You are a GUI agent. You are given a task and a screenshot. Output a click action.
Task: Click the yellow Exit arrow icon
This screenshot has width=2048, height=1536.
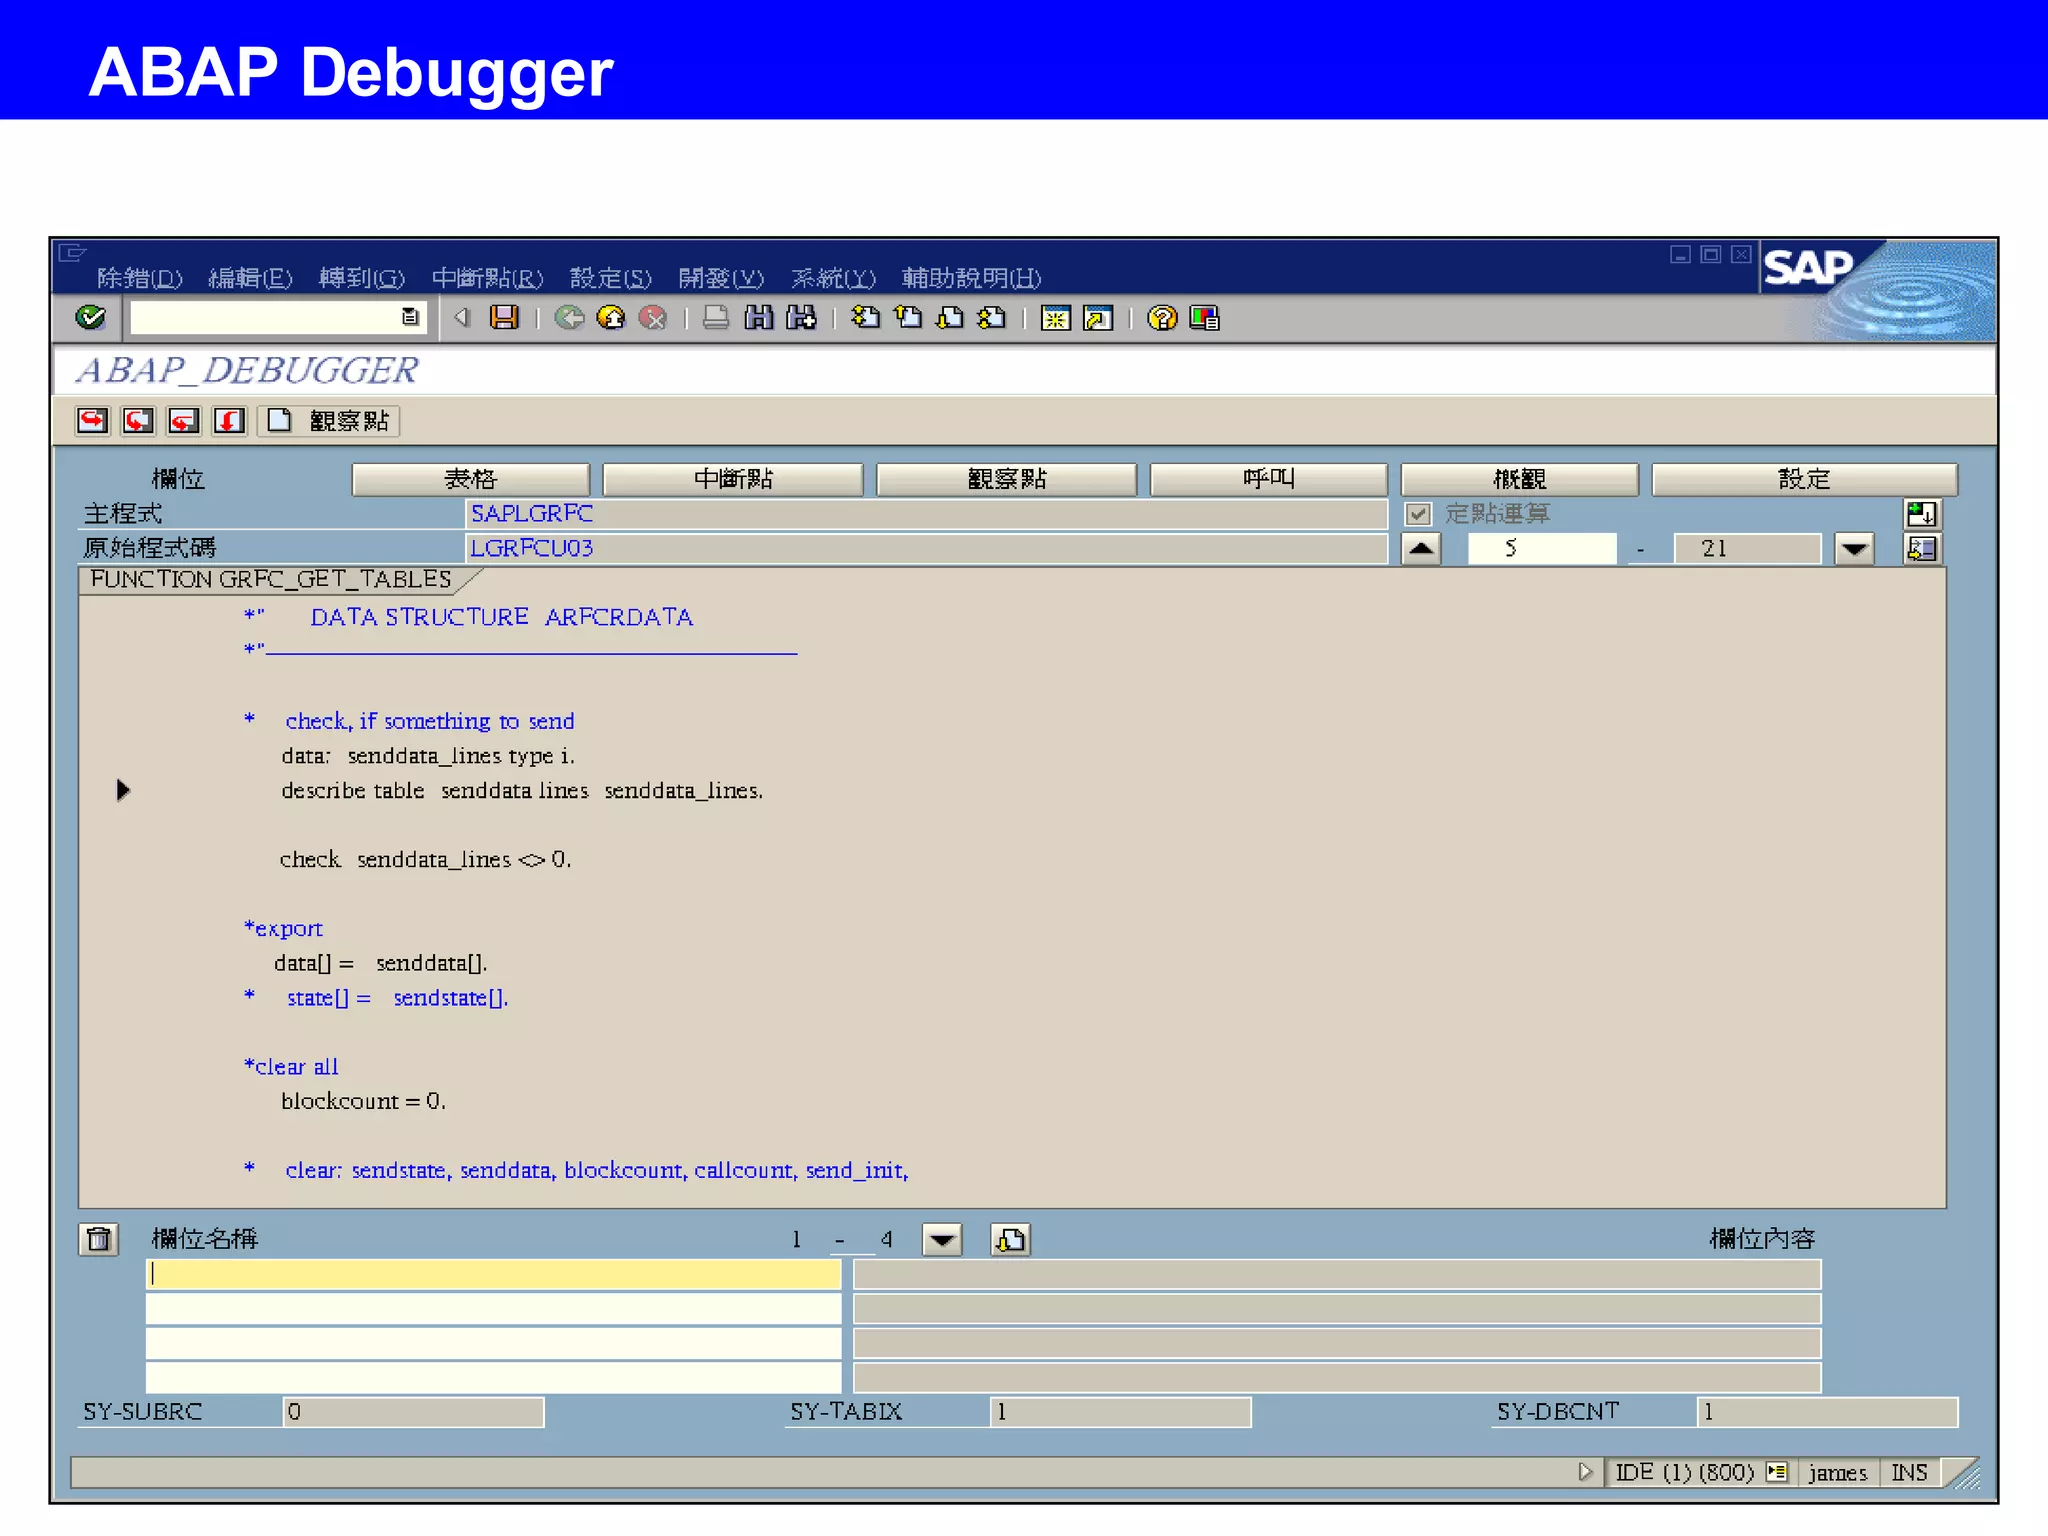(x=611, y=318)
